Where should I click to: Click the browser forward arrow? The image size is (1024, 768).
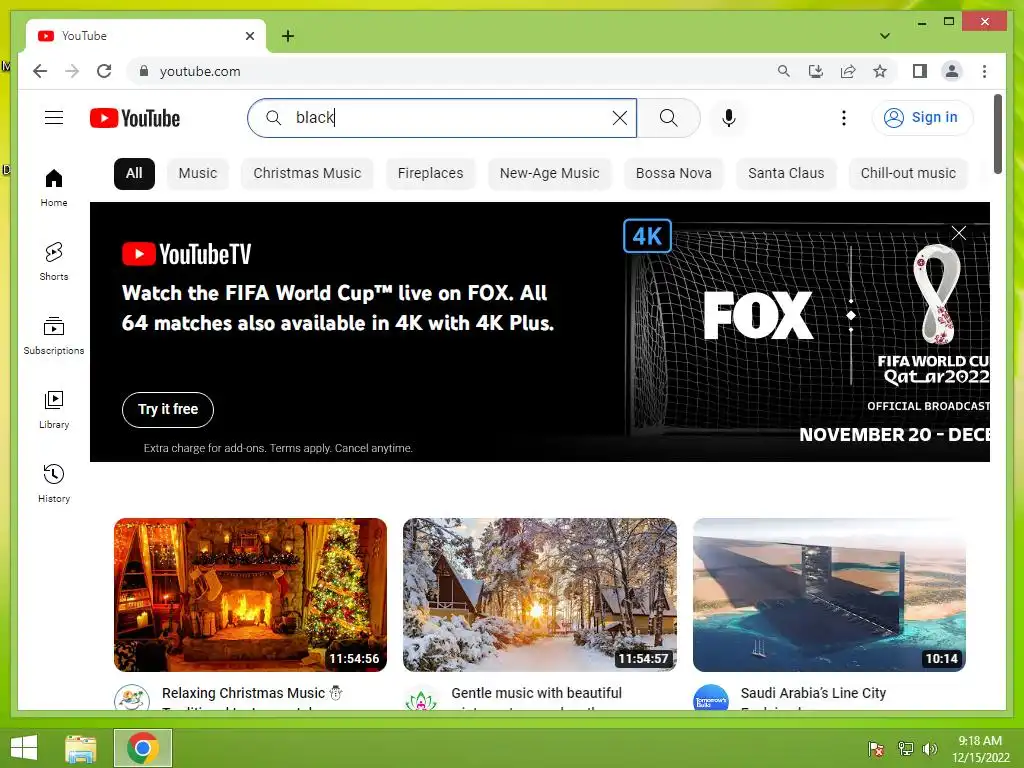pyautogui.click(x=72, y=71)
